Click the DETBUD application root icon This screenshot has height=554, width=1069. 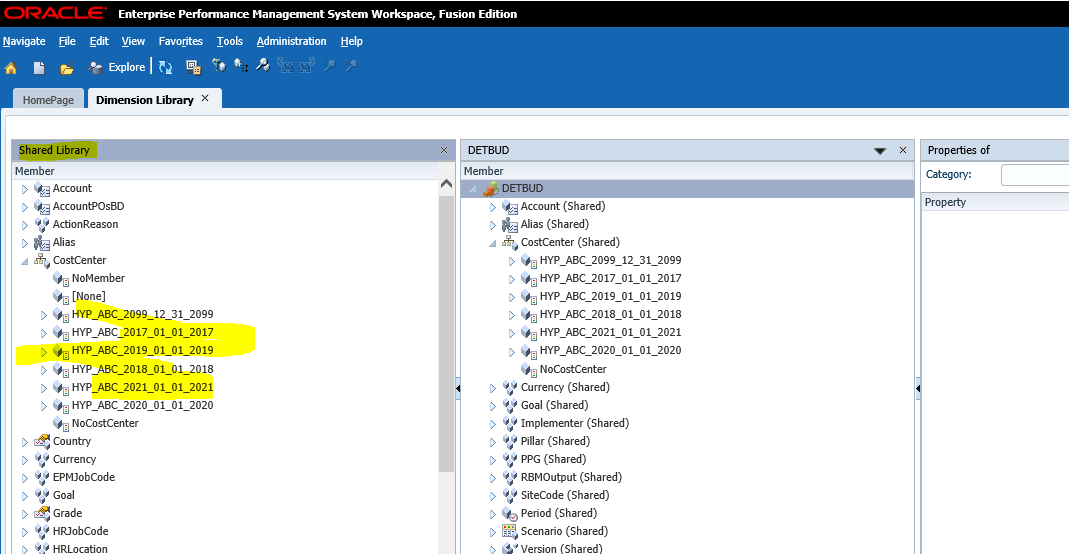(491, 189)
